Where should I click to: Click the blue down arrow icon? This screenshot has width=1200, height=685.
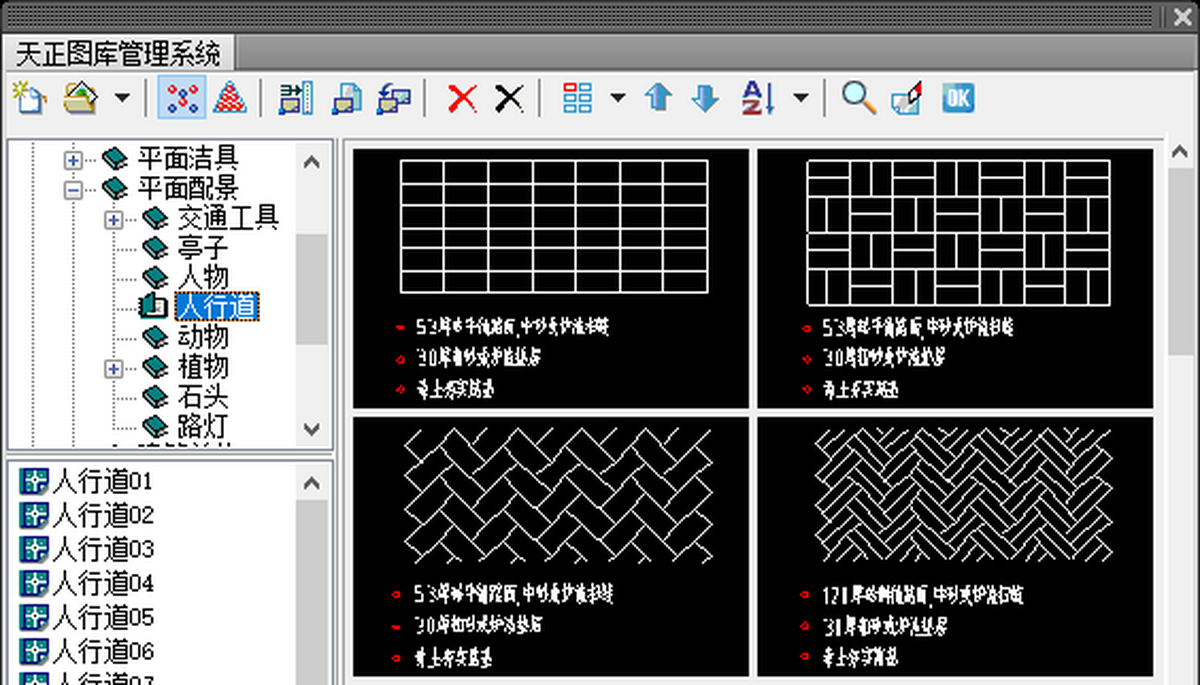(x=706, y=98)
